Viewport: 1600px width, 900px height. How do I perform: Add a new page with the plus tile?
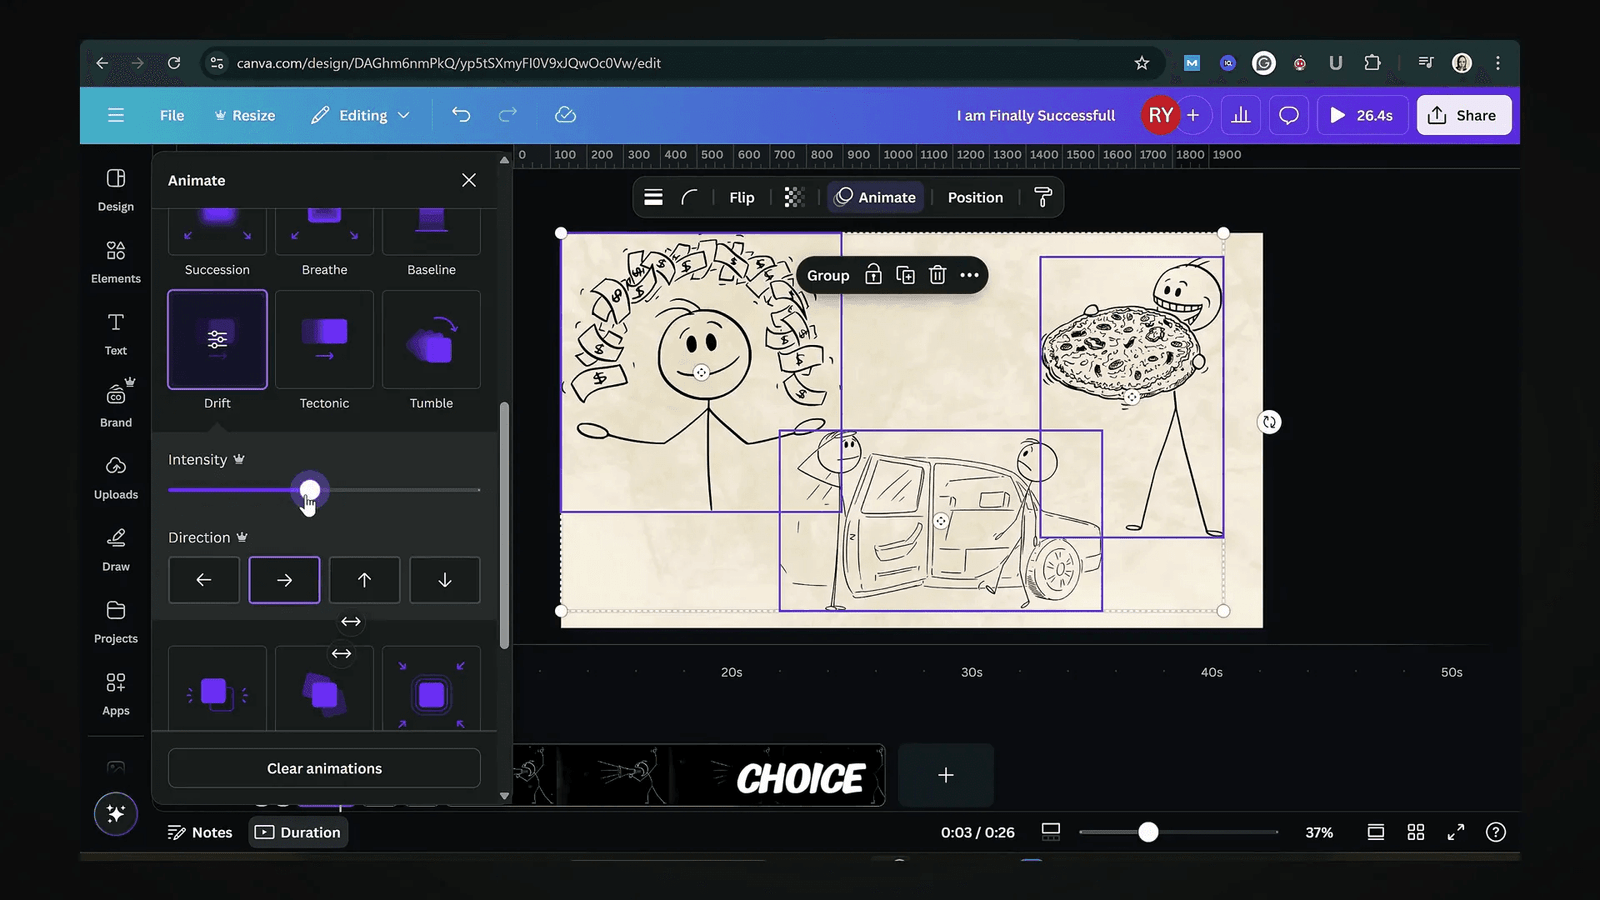[x=945, y=775]
